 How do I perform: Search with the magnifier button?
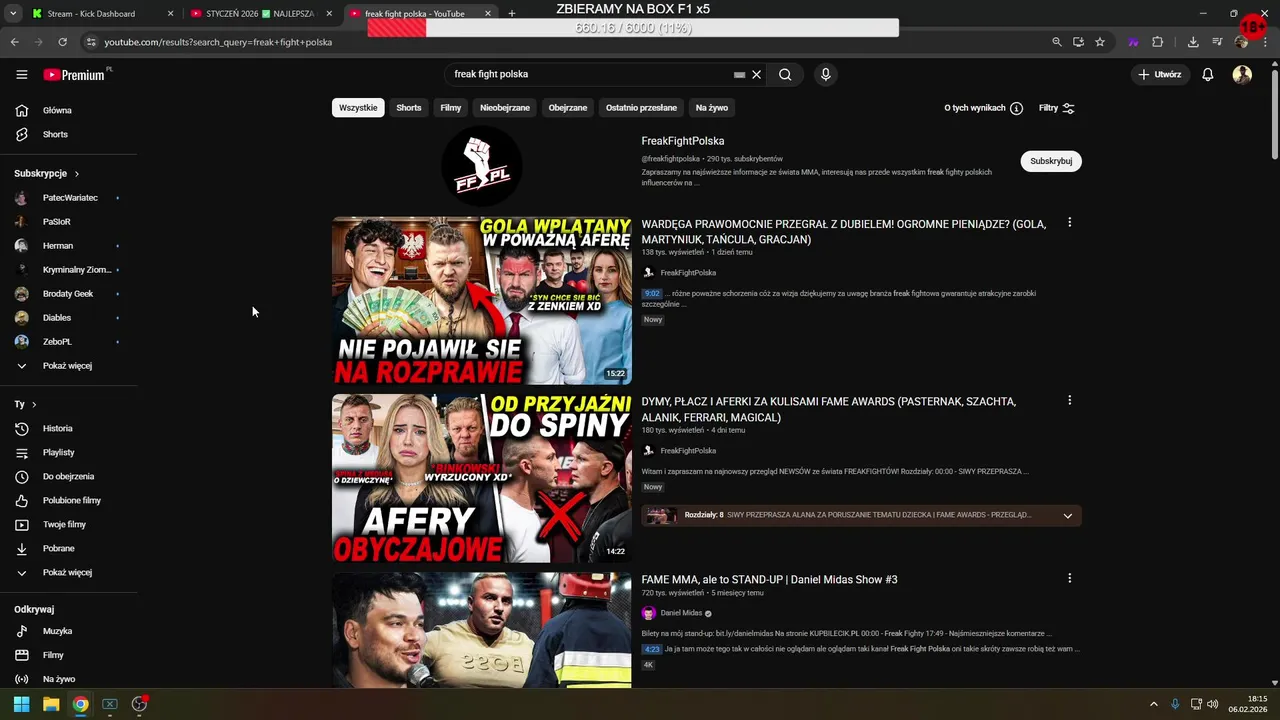785,74
